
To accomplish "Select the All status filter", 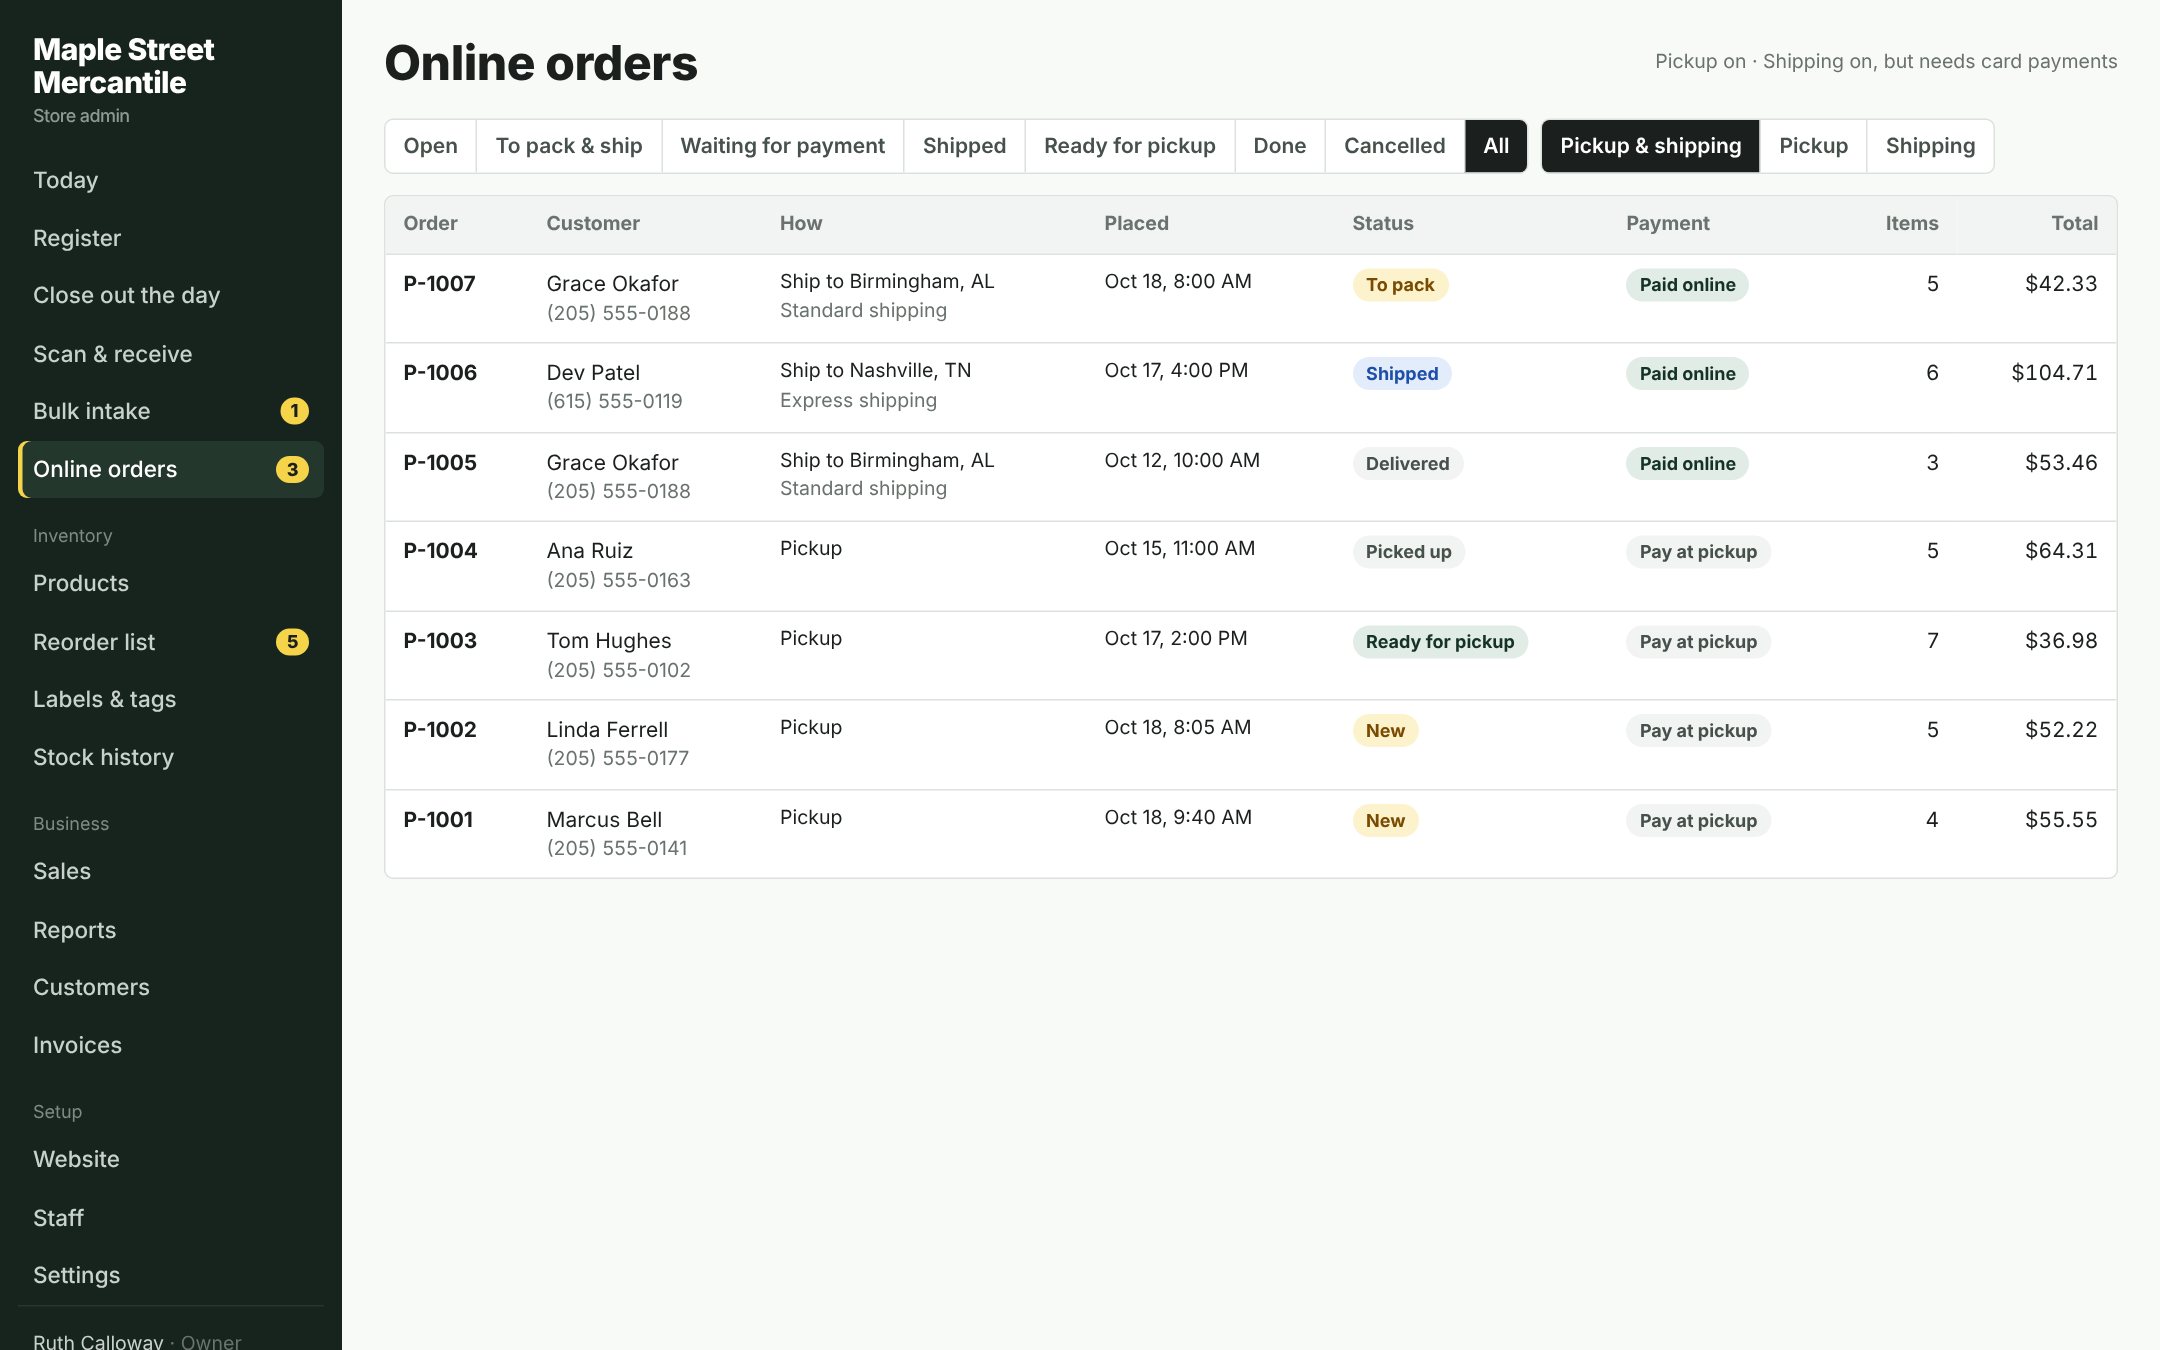I will point(1496,146).
